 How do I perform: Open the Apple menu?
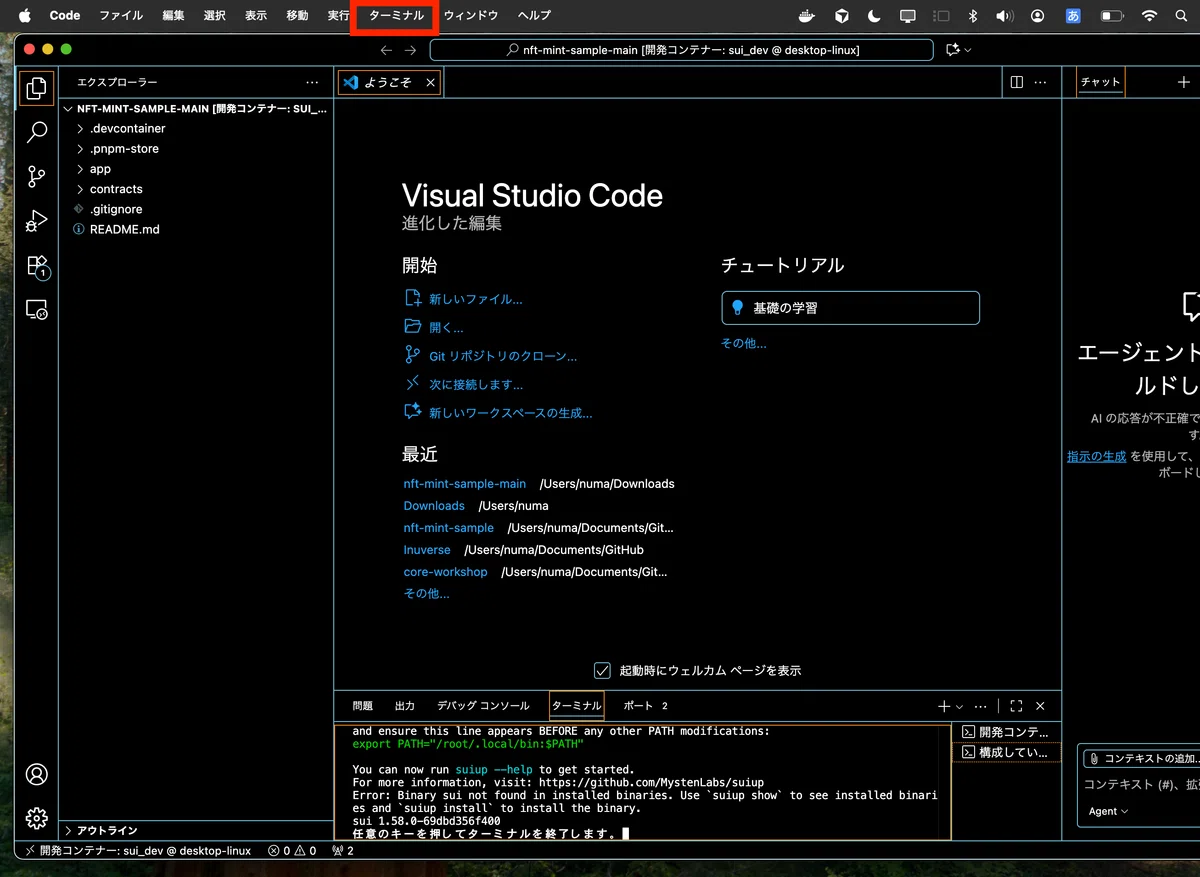[x=25, y=16]
